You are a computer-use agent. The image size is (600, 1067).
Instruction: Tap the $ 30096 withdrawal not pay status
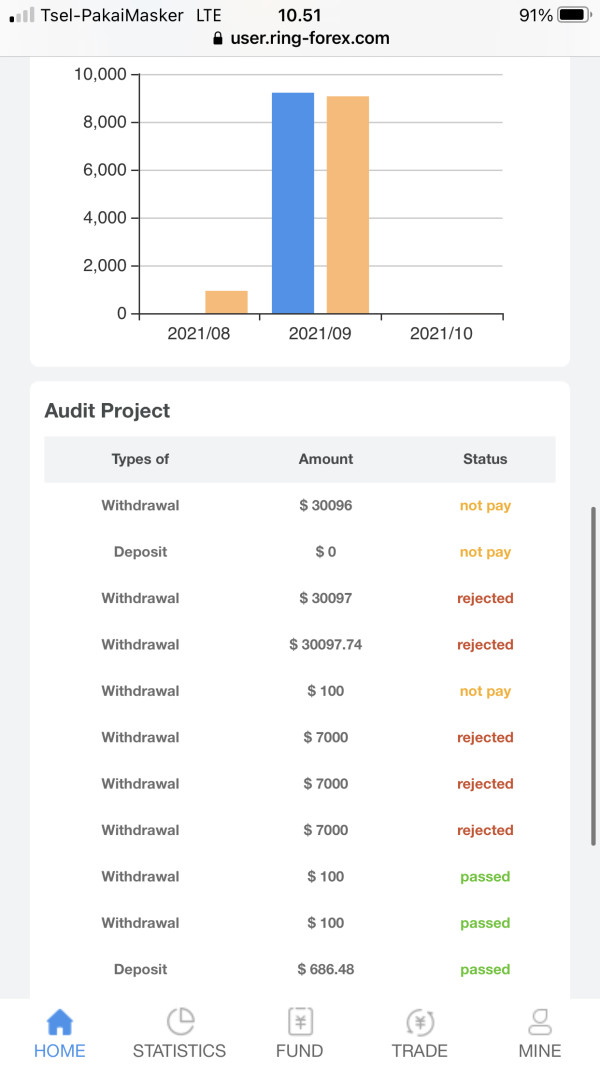485,506
